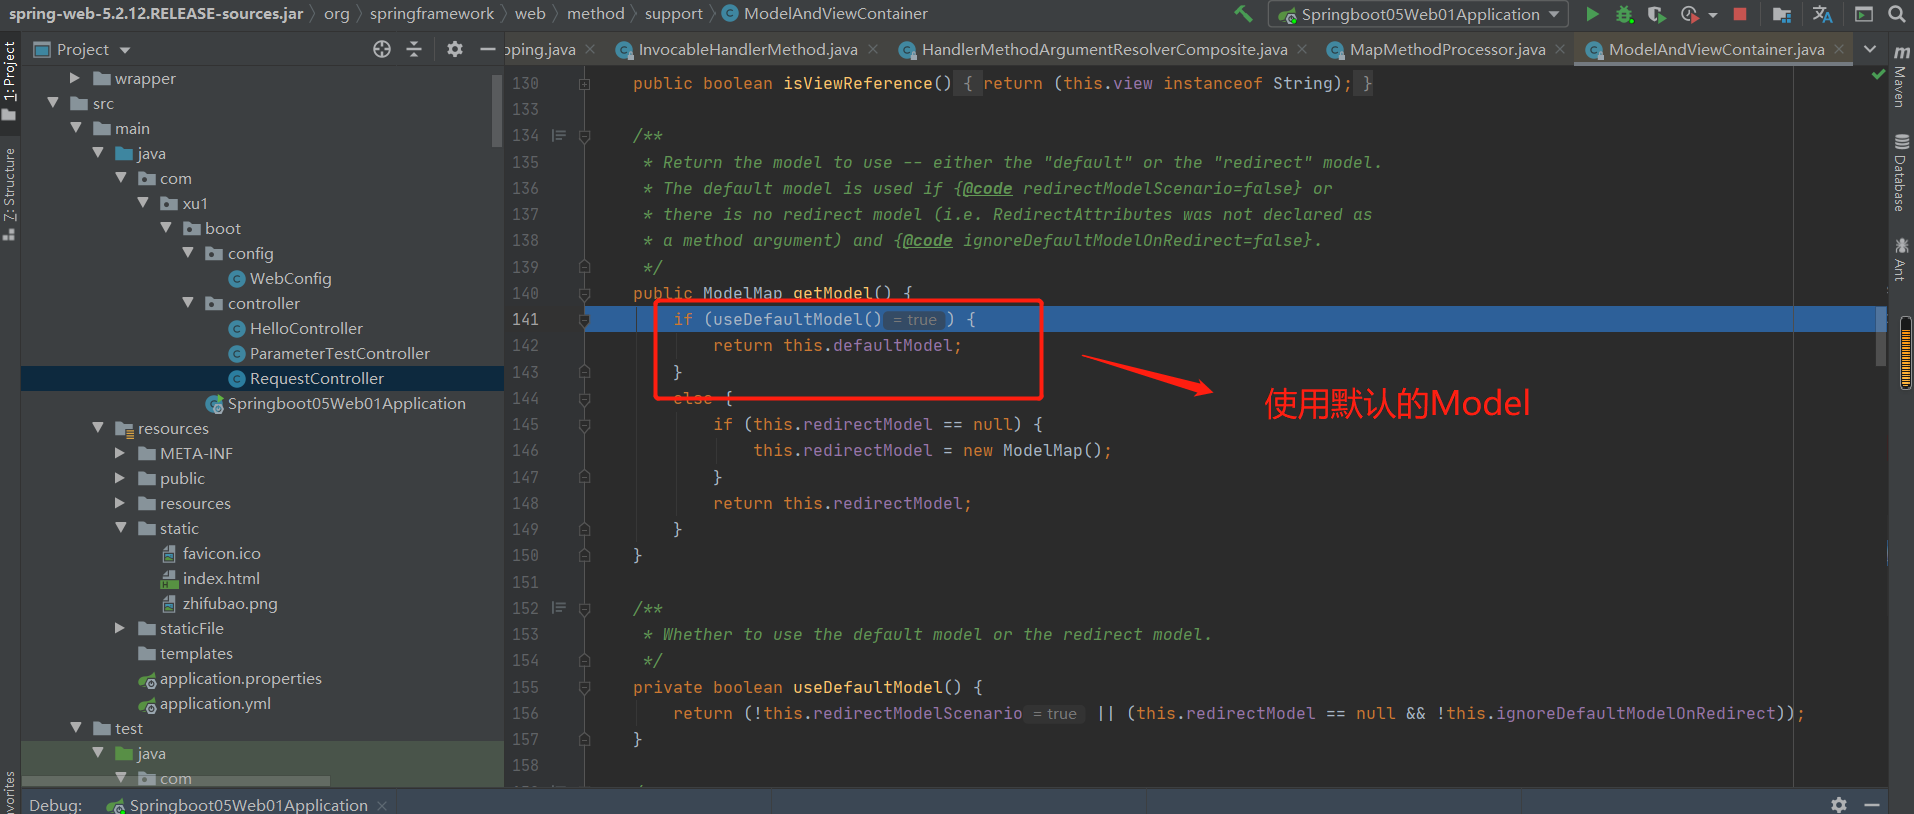Viewport: 1914px width, 814px height.
Task: Open application.yml file
Action: pos(215,704)
